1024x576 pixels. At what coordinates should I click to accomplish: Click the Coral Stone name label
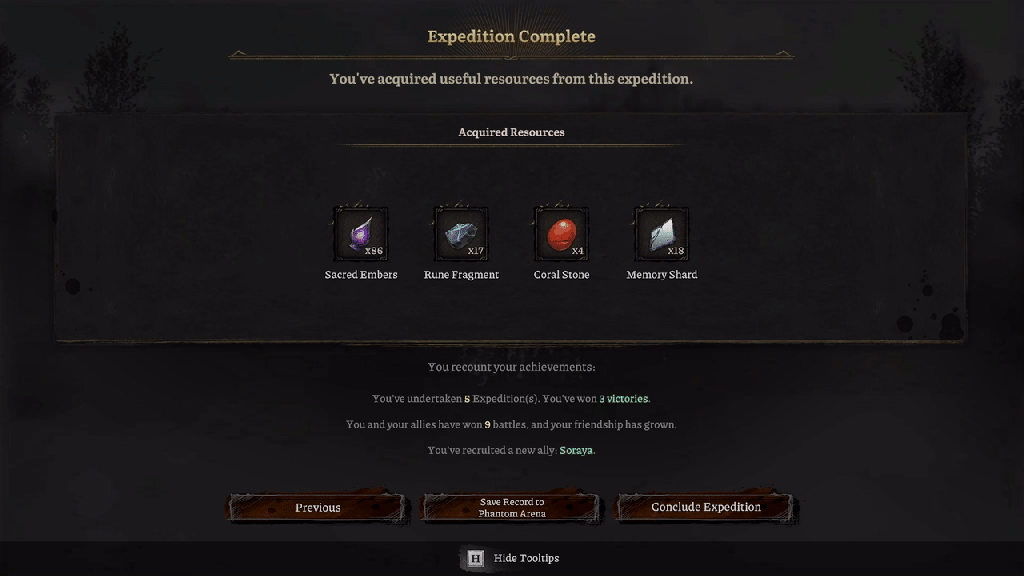click(561, 275)
